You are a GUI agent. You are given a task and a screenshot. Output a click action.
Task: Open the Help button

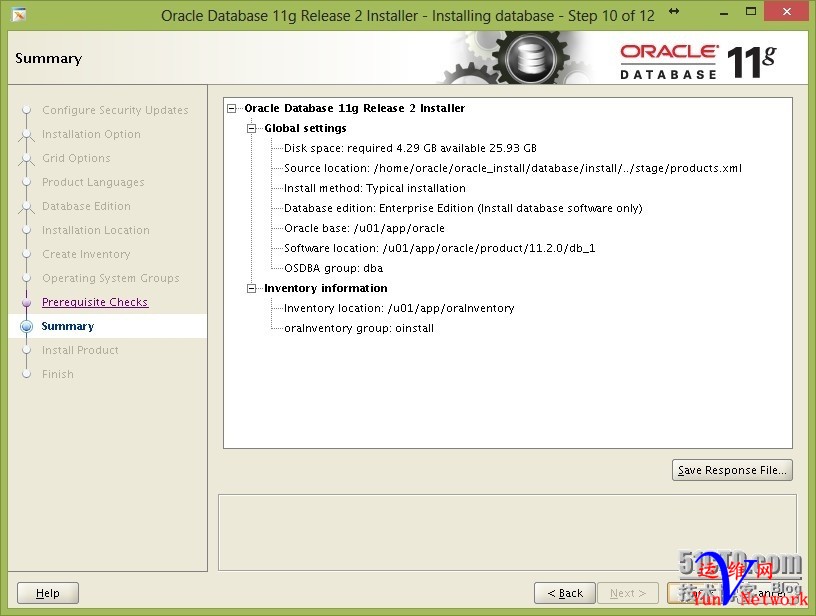[48, 593]
